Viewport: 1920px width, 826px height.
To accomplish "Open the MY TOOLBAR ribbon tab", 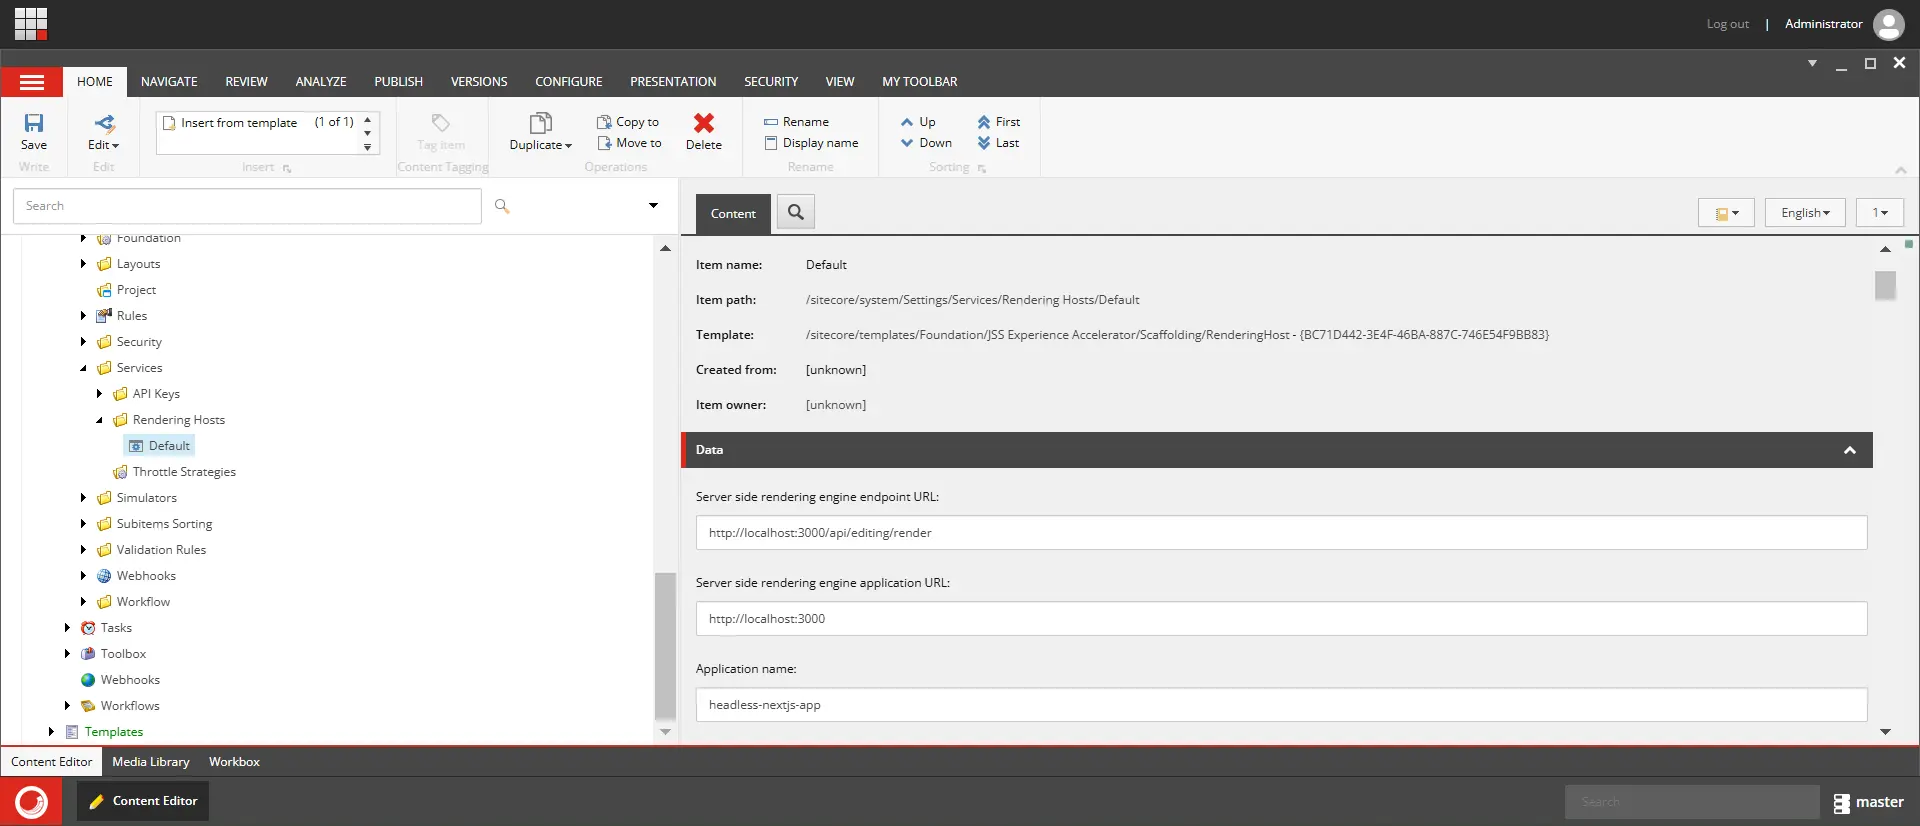I will [920, 82].
